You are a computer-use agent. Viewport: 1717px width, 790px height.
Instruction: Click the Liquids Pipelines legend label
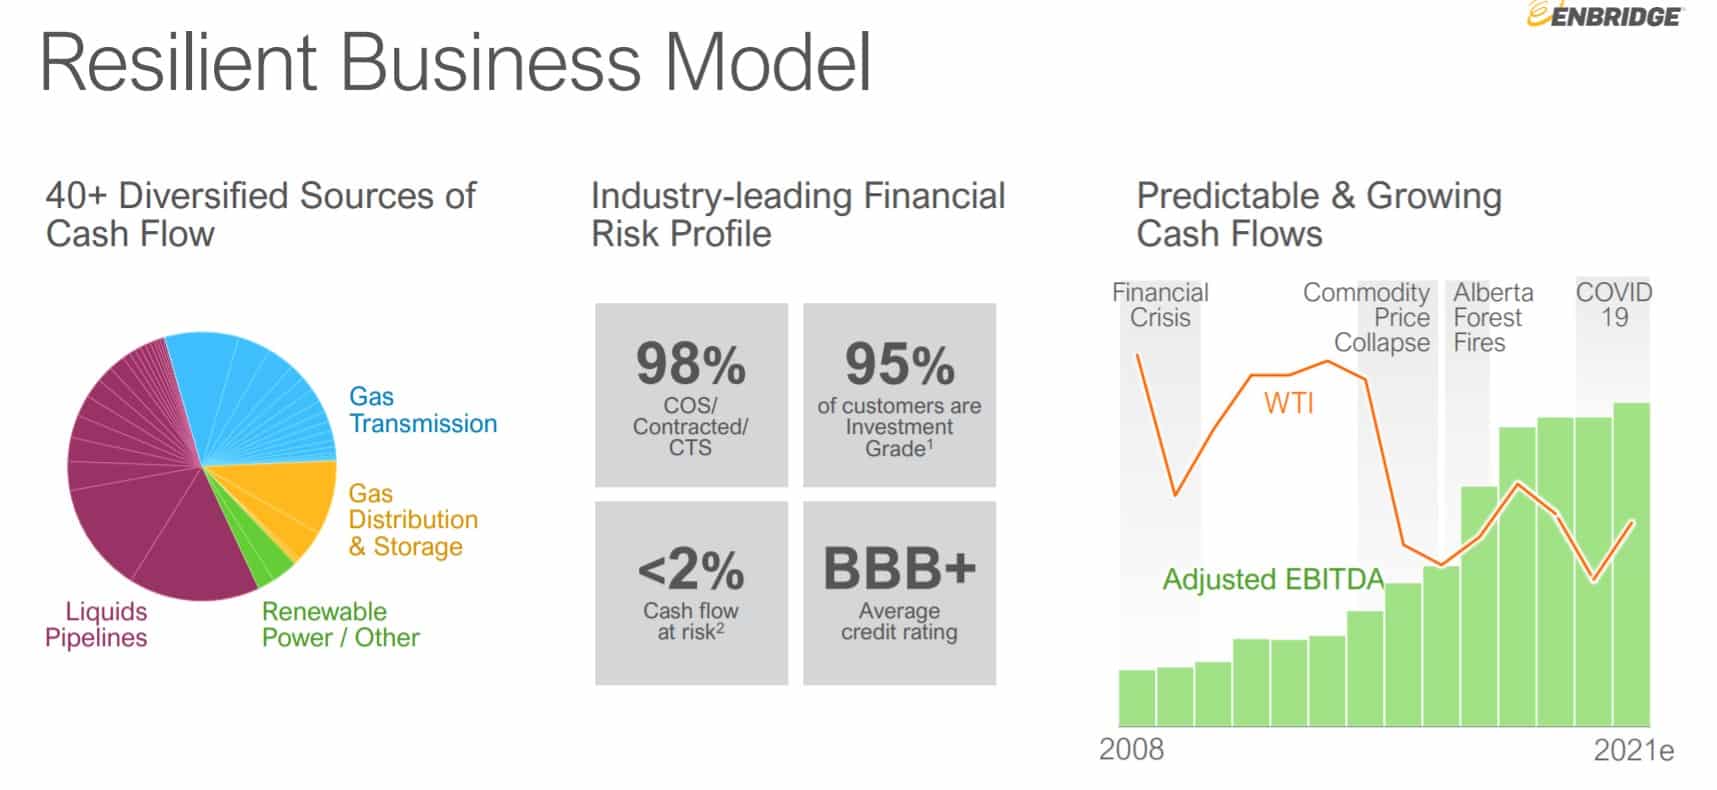(x=96, y=624)
